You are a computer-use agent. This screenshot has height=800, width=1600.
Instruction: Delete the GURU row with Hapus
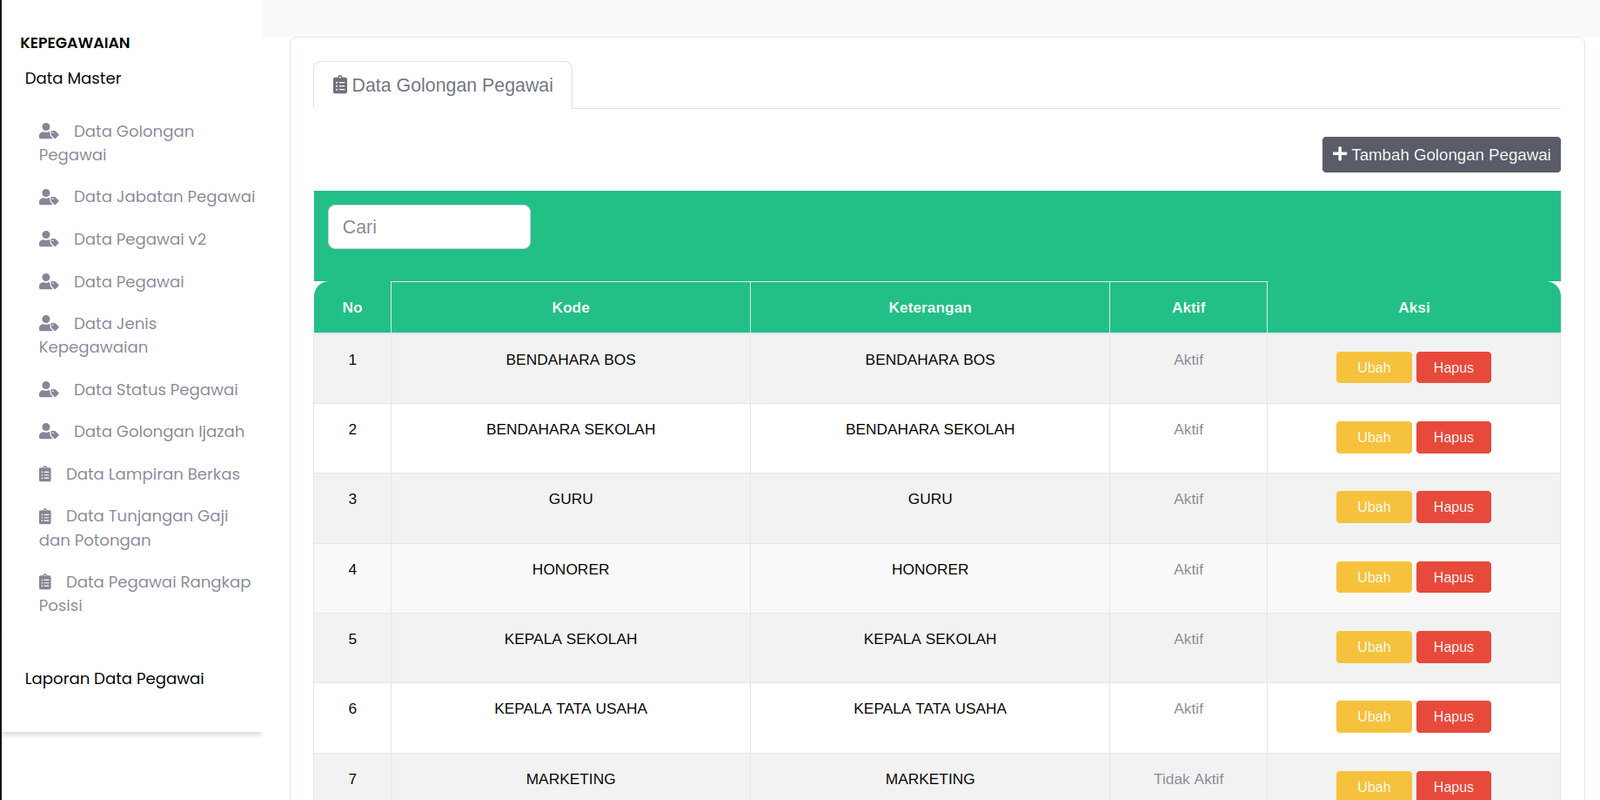[x=1452, y=507]
